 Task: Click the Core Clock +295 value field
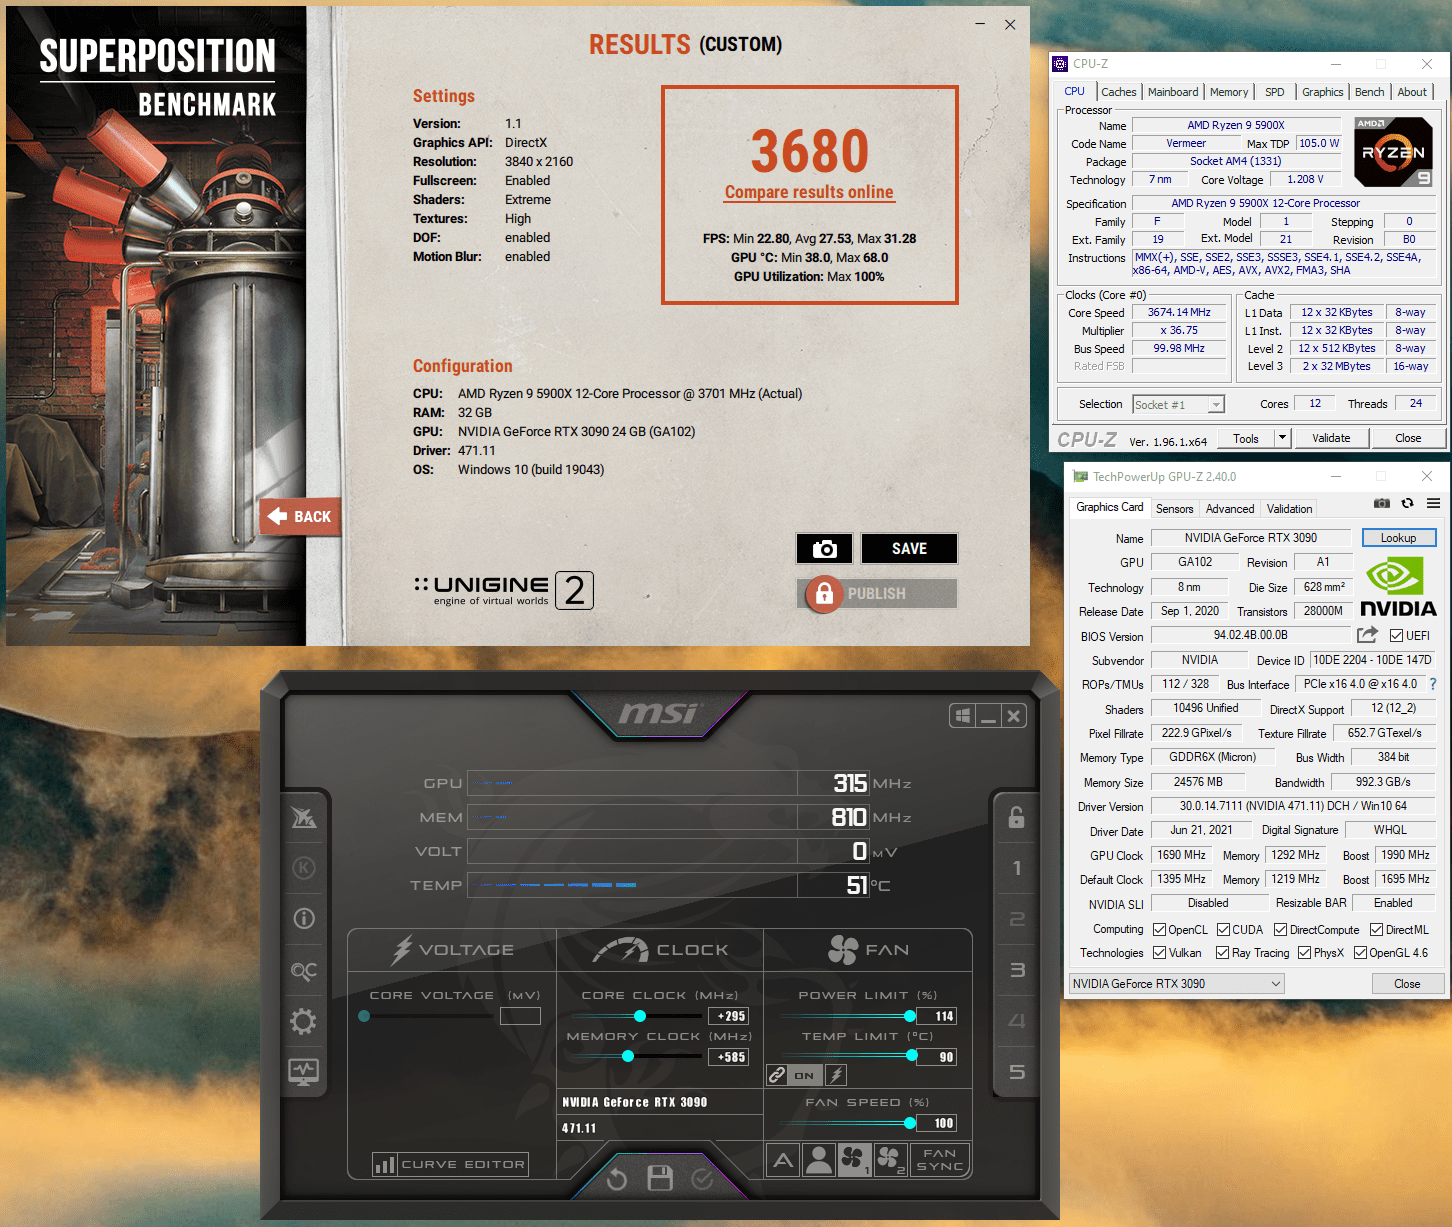click(729, 1016)
